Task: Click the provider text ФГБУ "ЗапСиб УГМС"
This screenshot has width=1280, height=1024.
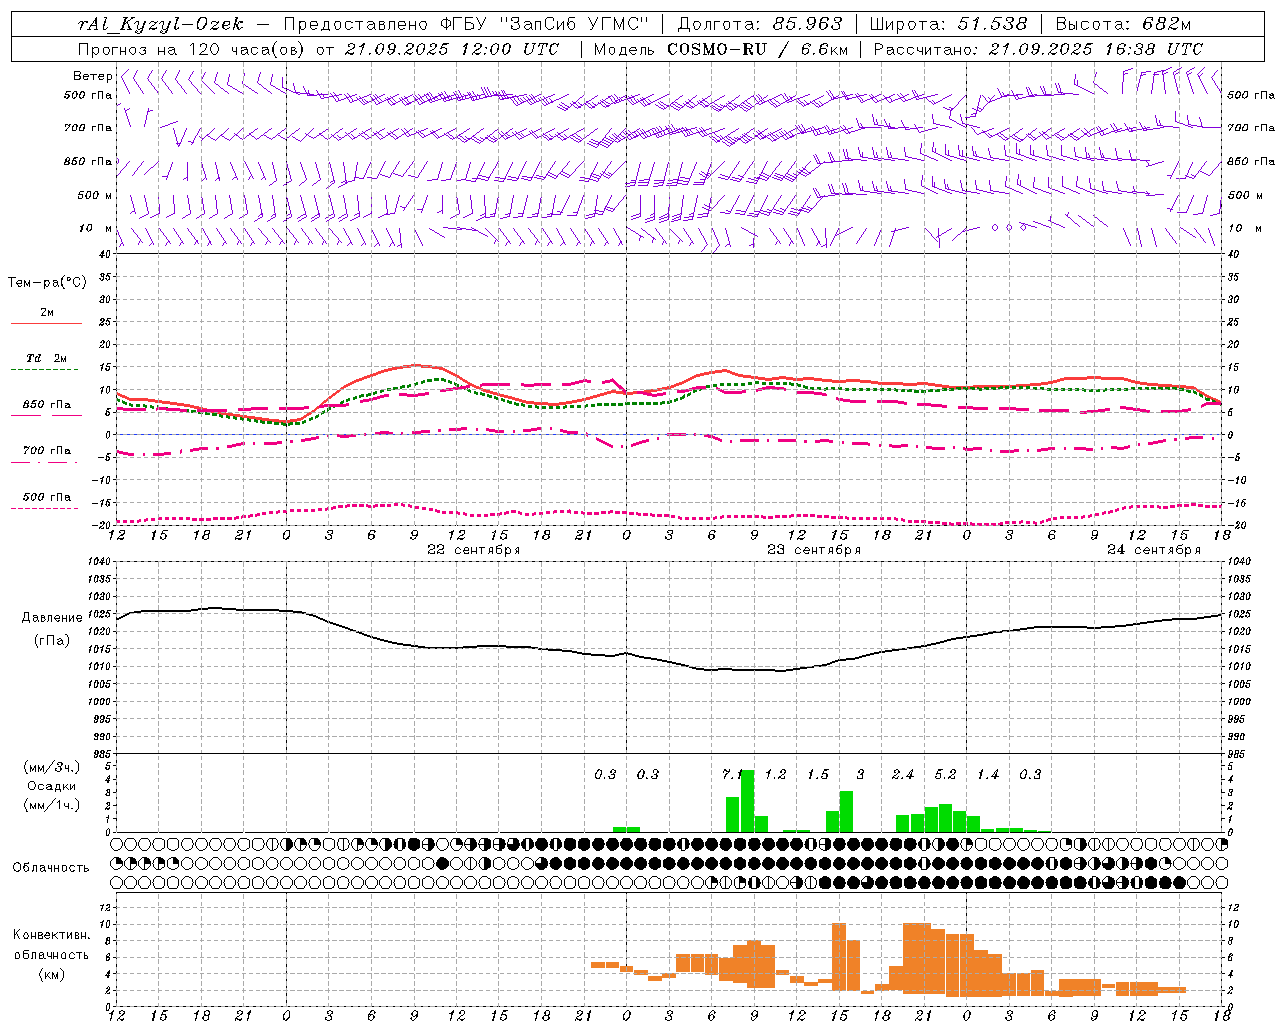Action: tap(544, 24)
